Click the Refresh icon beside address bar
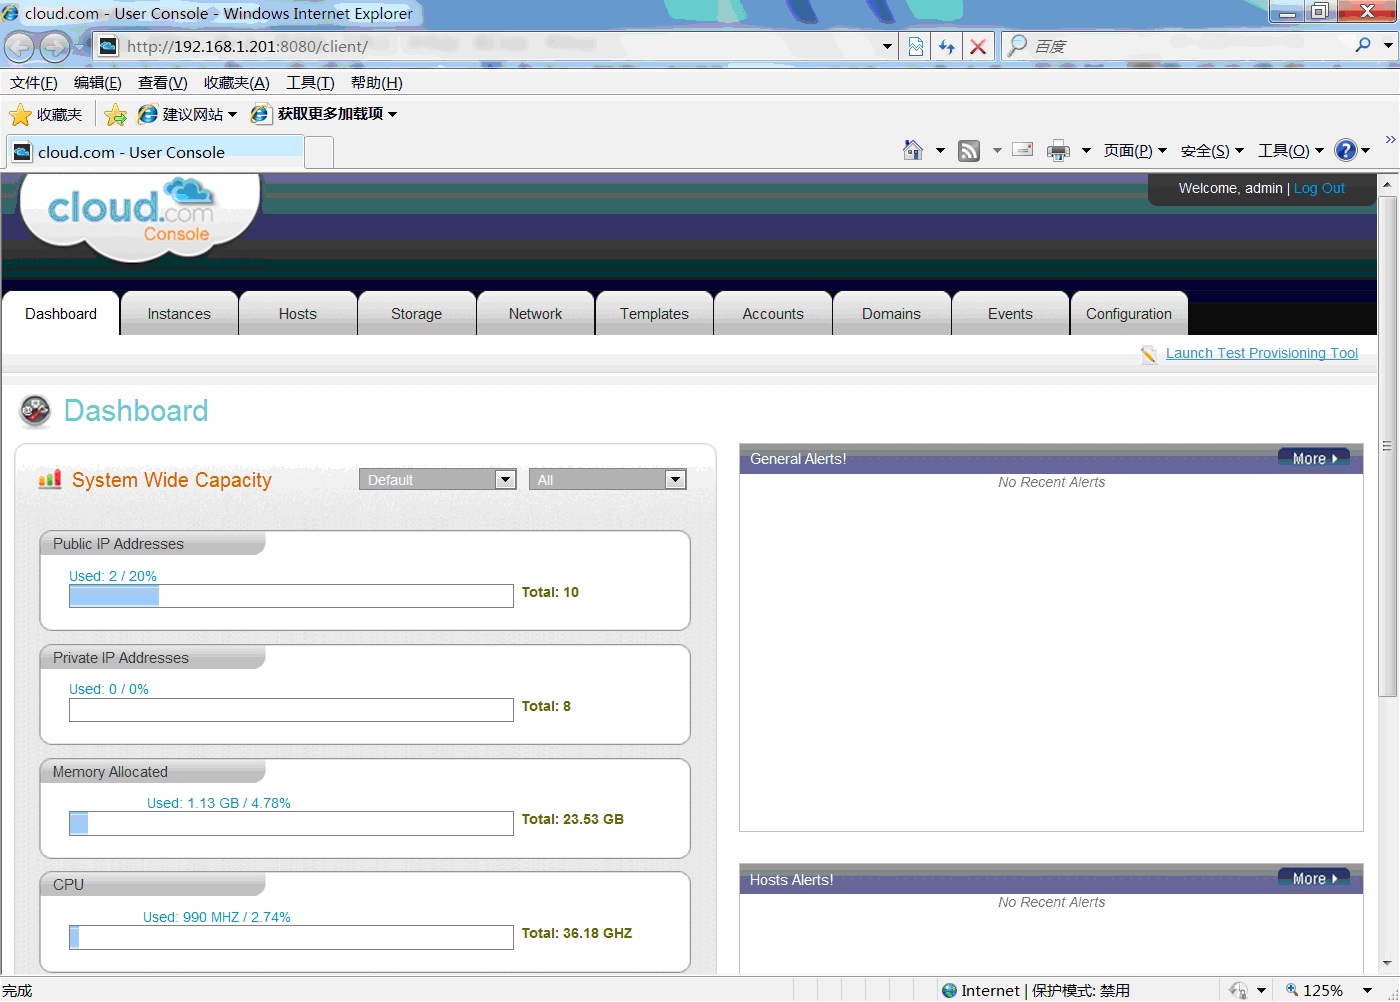This screenshot has width=1400, height=1002. (x=946, y=46)
